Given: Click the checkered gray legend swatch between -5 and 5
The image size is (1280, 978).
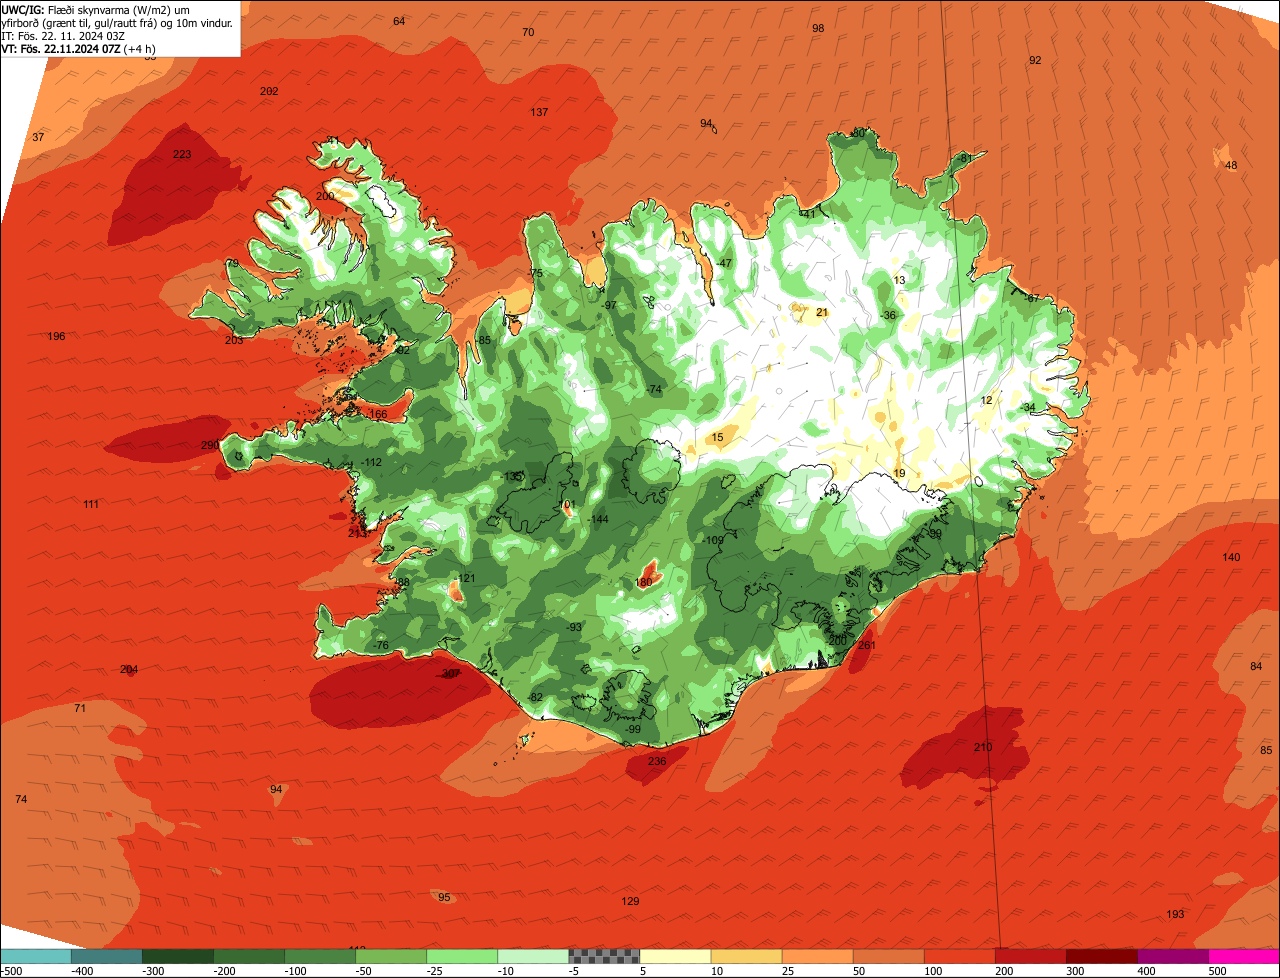Looking at the screenshot, I should 604,956.
